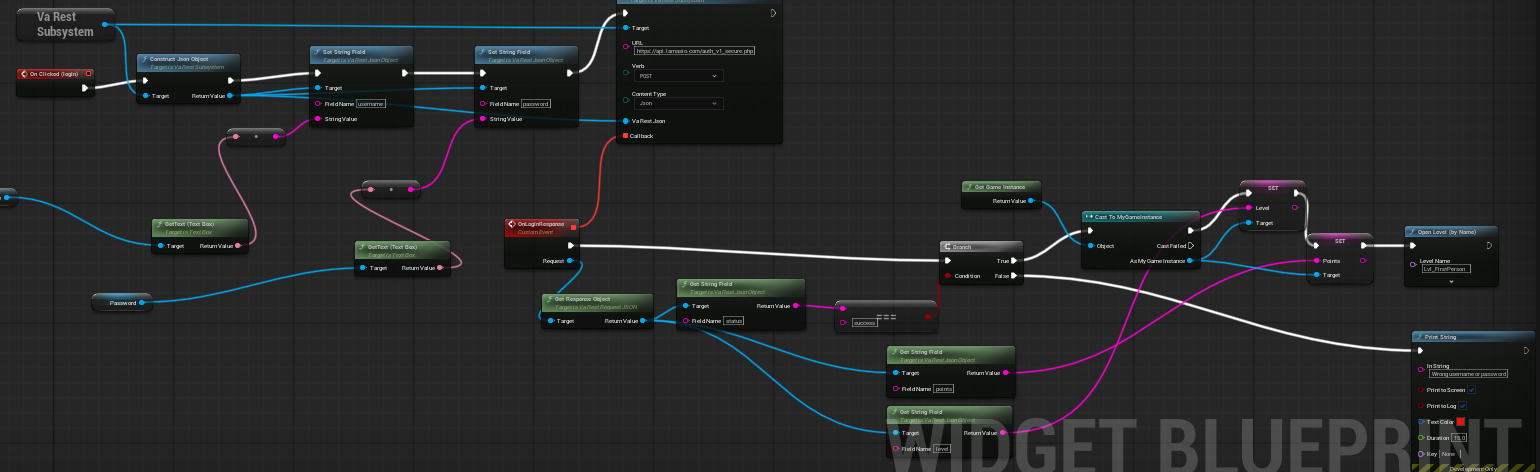The height and width of the screenshot is (472, 1540).
Task: Toggle the Print to Log checkbox
Action: point(1462,405)
